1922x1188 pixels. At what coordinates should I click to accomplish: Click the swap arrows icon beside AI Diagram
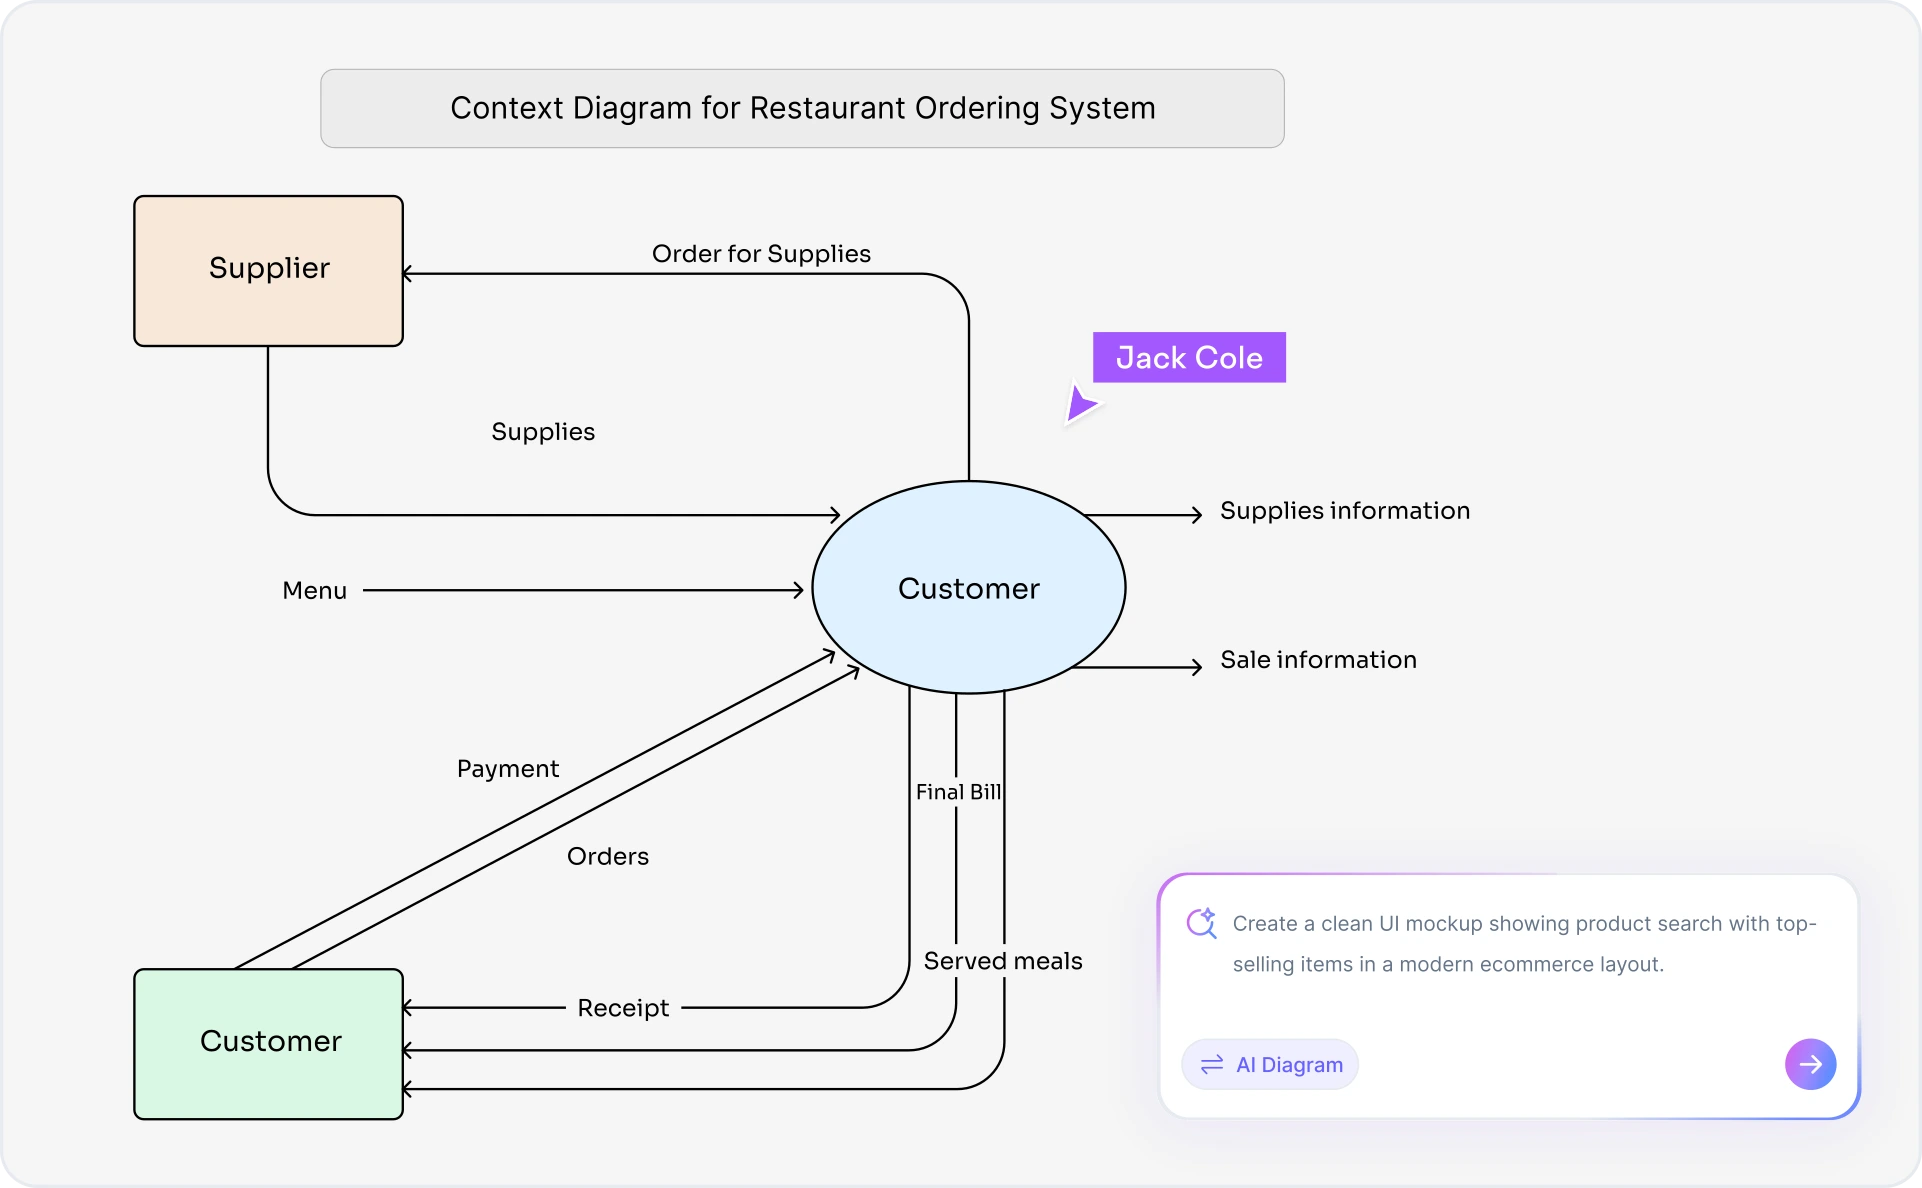1212,1064
